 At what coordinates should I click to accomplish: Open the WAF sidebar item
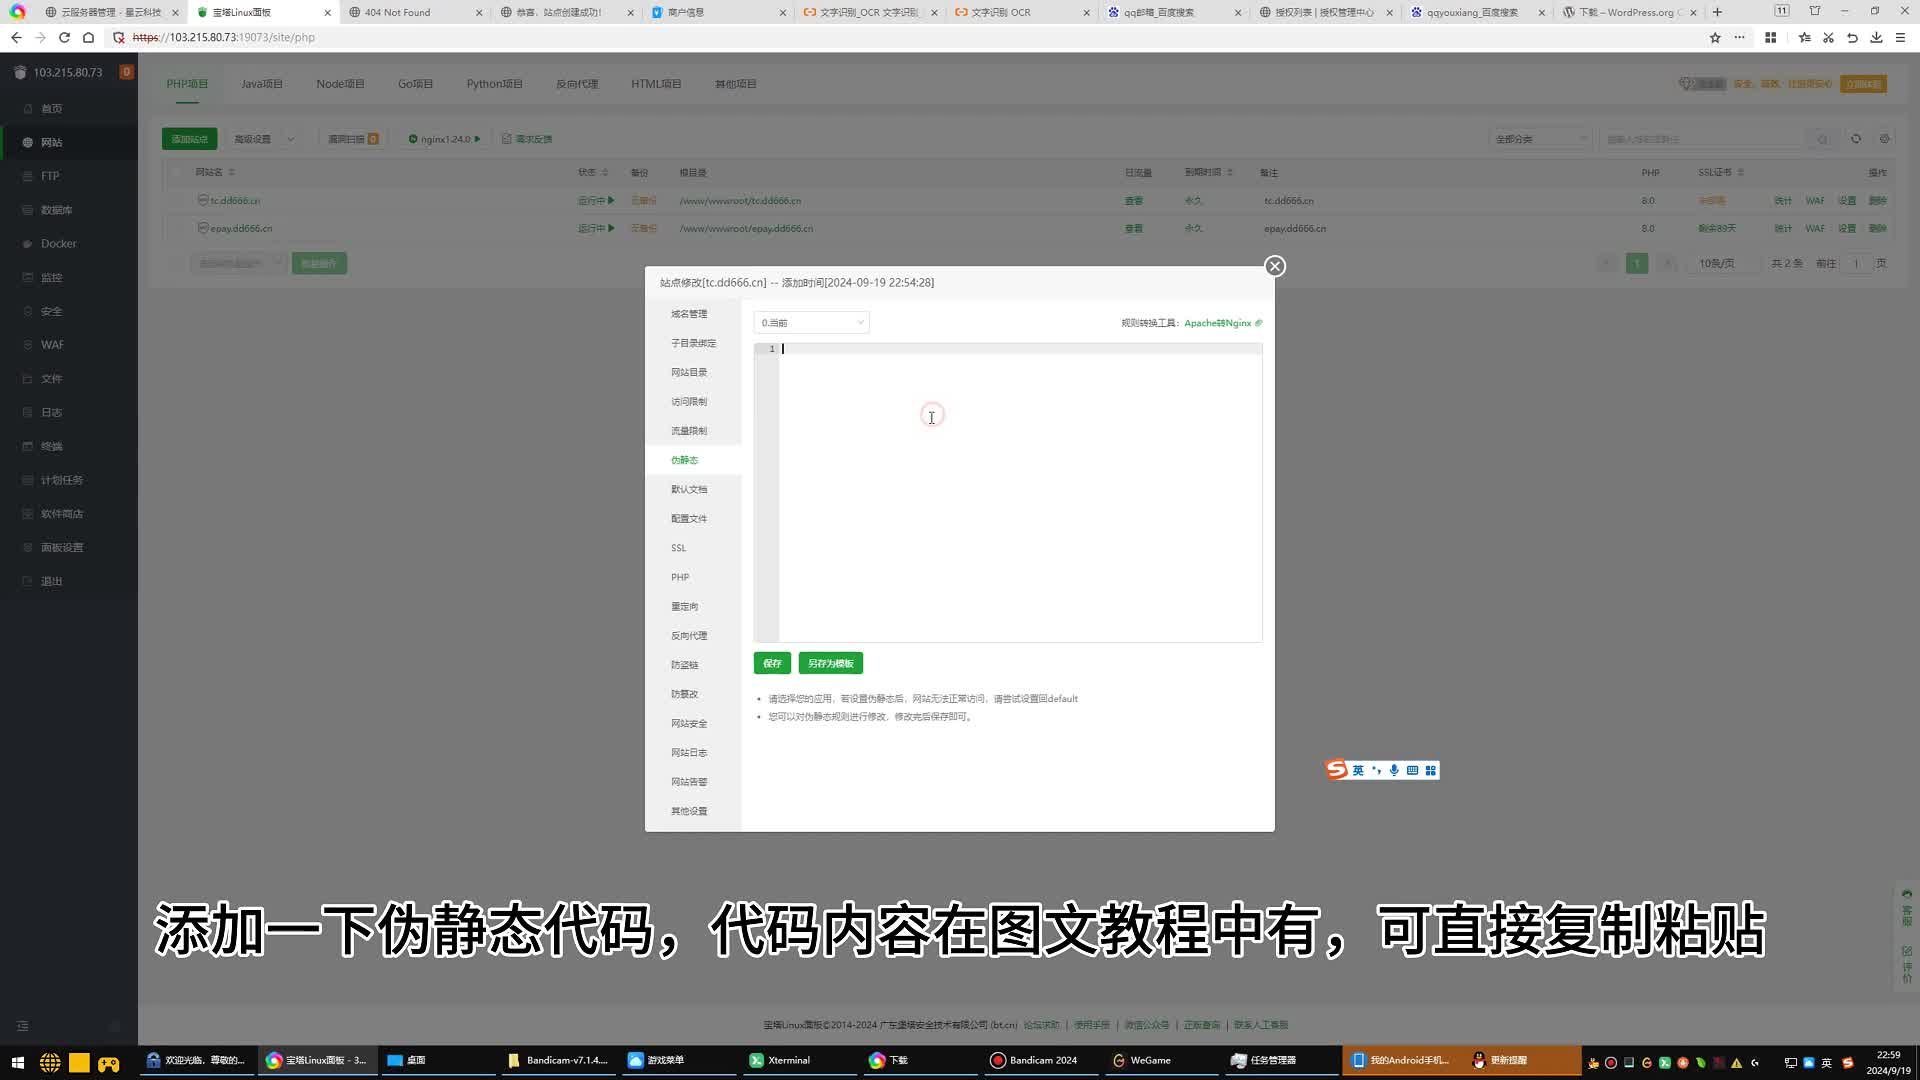click(52, 345)
